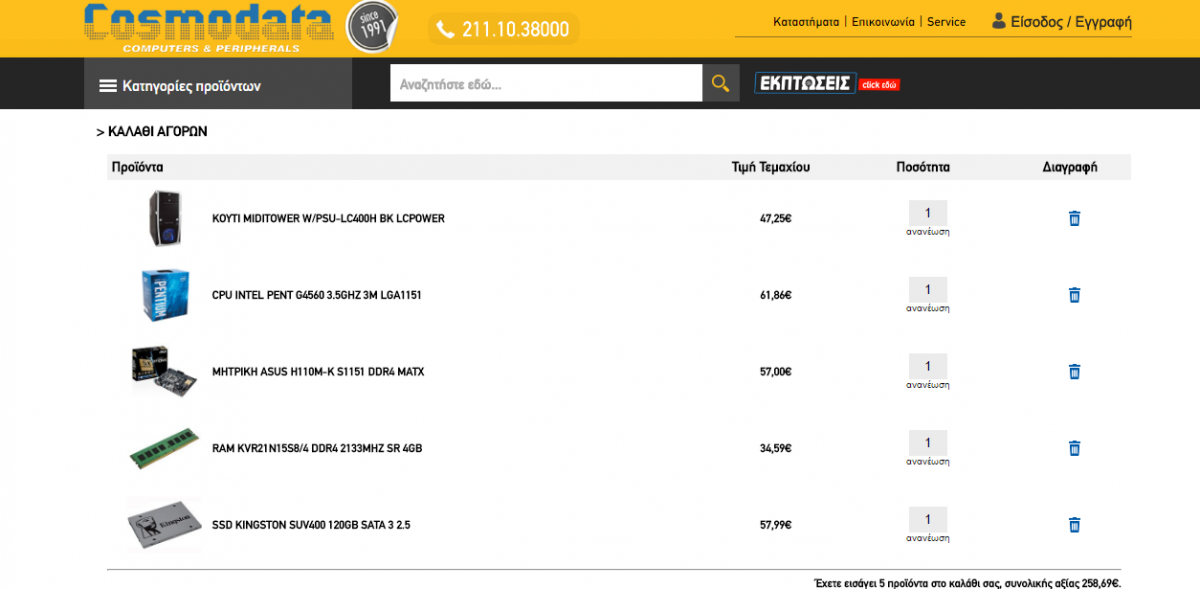Viewport: 1200px width, 589px height.
Task: Click the Cosmodata logo
Action: (209, 27)
